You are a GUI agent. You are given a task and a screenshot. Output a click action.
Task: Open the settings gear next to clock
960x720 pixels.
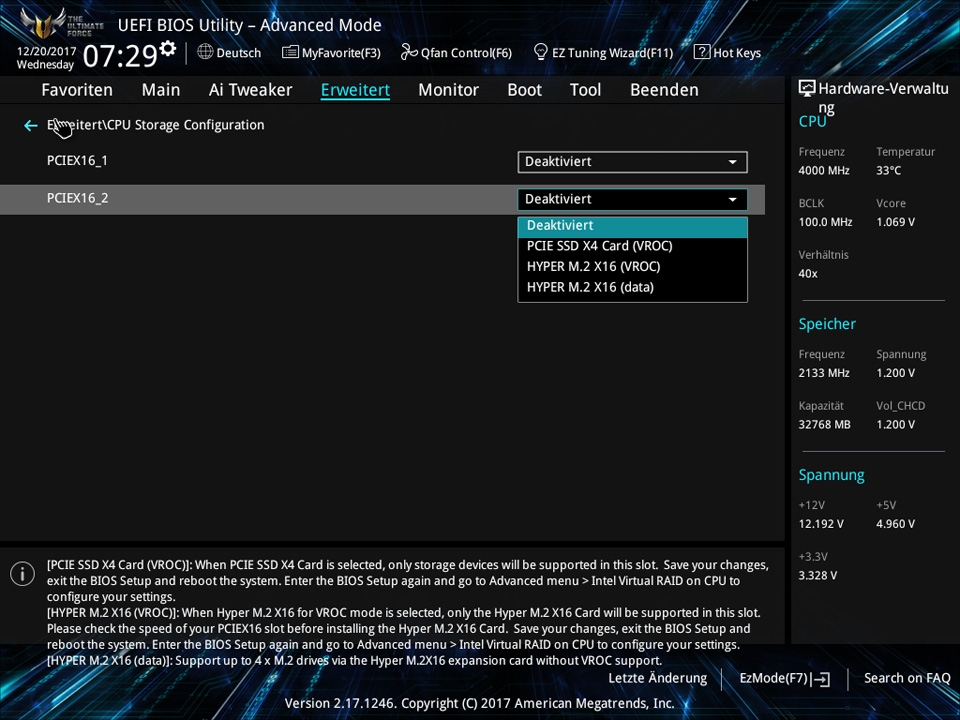pos(168,48)
